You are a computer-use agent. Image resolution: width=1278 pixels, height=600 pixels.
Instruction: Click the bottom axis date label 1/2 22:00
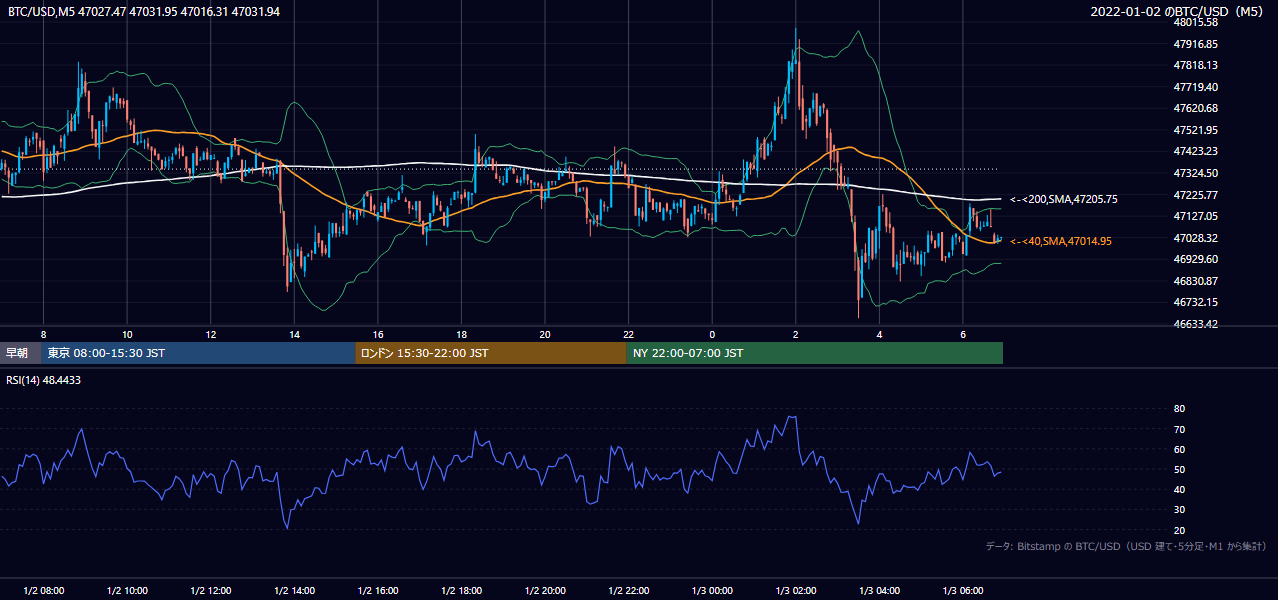628,590
